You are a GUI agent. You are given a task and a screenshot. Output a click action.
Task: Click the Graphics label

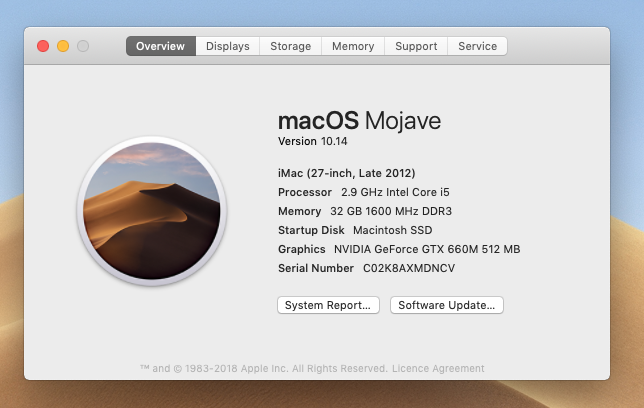tap(301, 249)
